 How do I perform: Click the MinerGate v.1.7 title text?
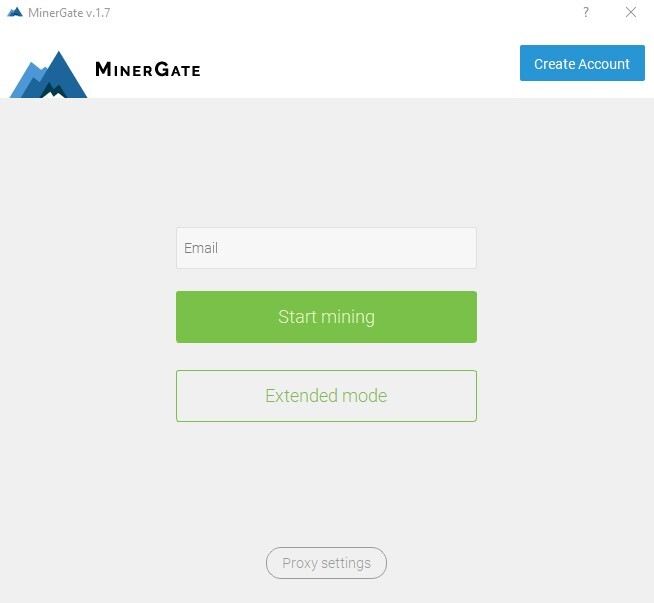coord(69,13)
